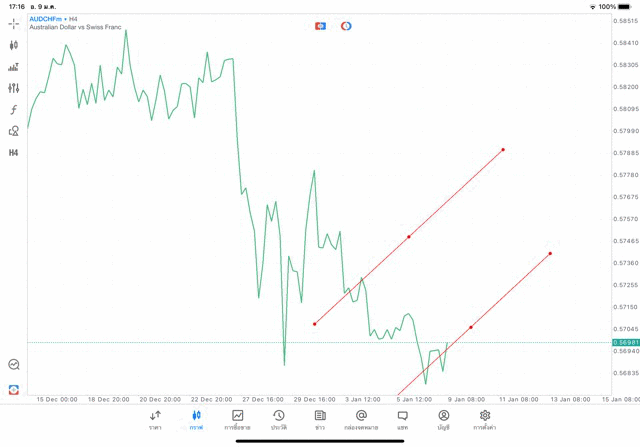Tap the volume bars icon in sidebar
This screenshot has width=640, height=447.
[x=14, y=67]
